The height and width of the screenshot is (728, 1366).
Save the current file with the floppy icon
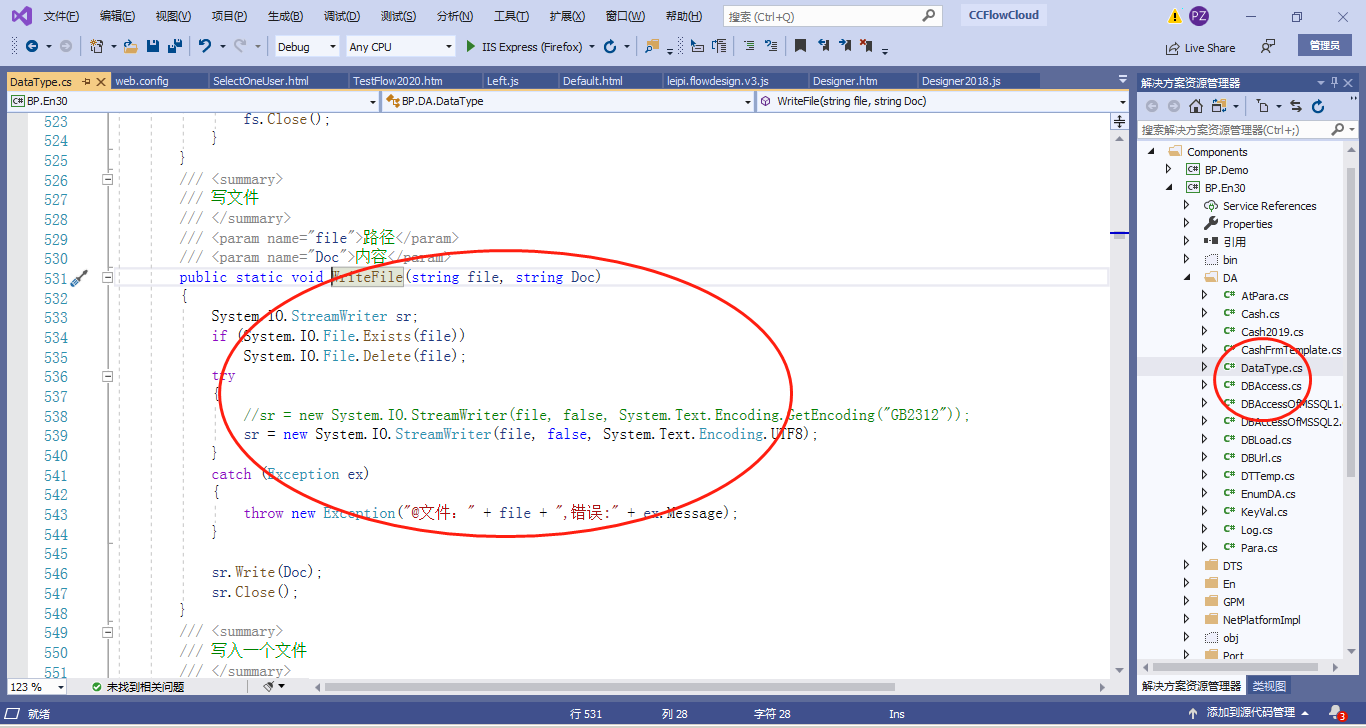(153, 47)
